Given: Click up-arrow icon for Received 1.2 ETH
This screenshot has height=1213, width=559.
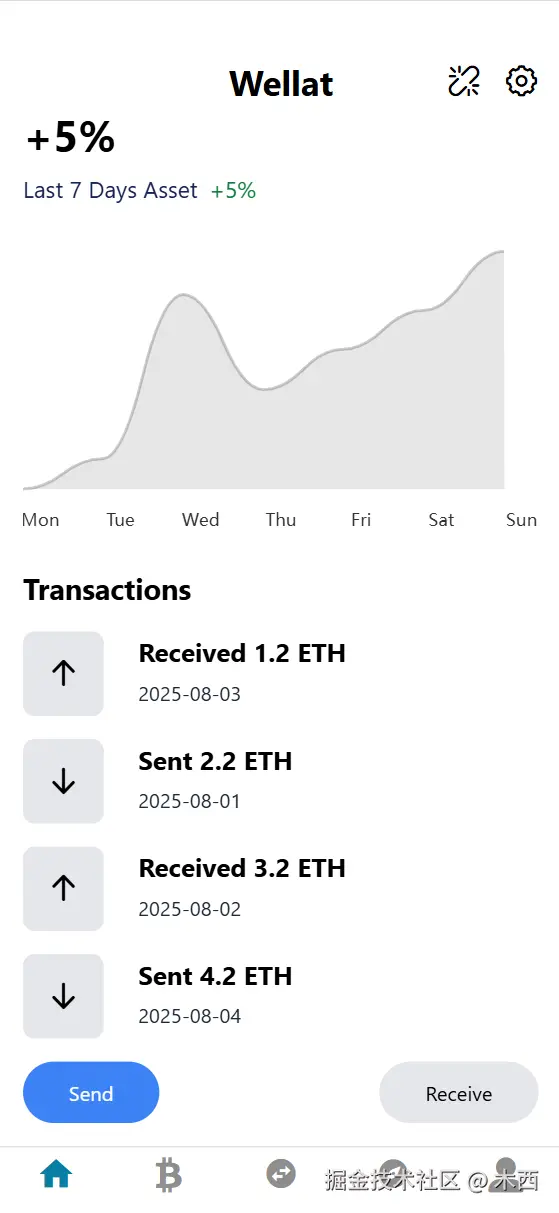Looking at the screenshot, I should click(x=63, y=673).
